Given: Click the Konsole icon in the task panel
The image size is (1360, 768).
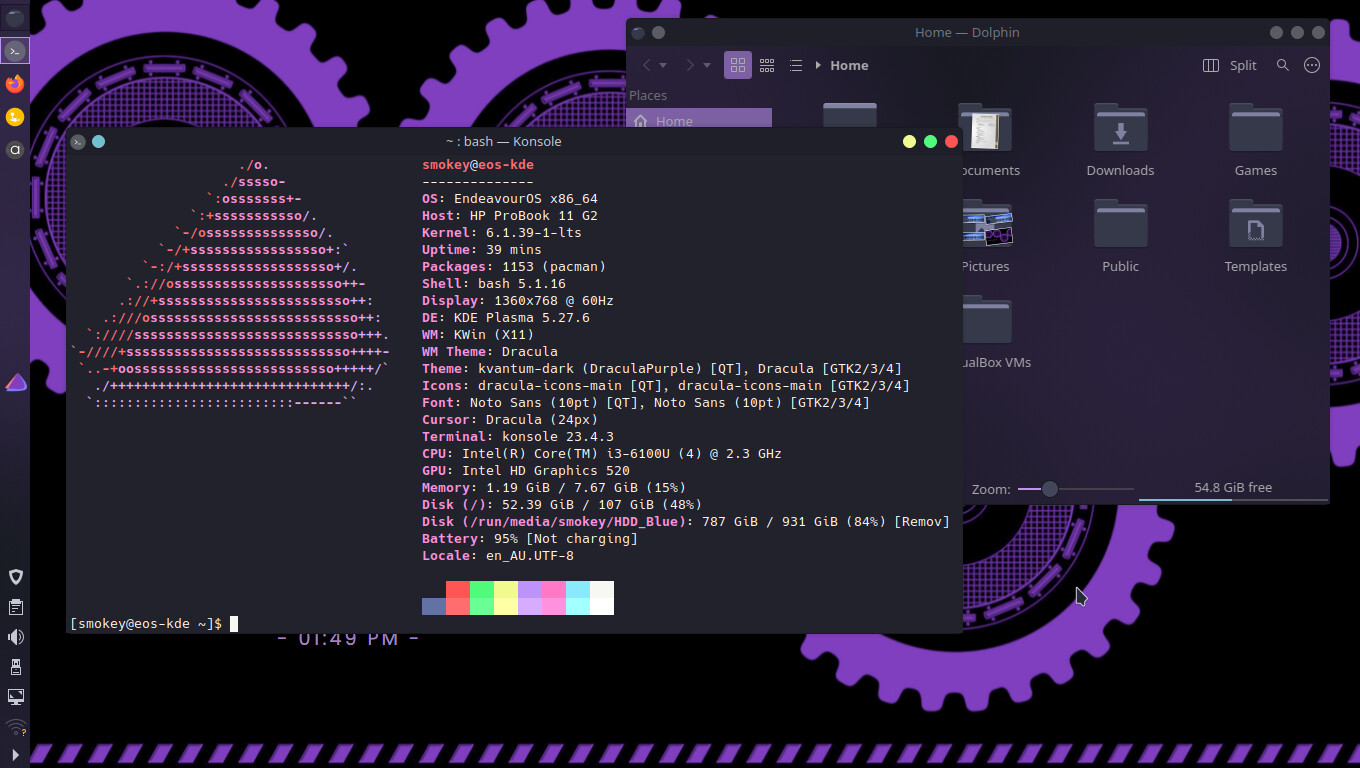Looking at the screenshot, I should coord(15,50).
